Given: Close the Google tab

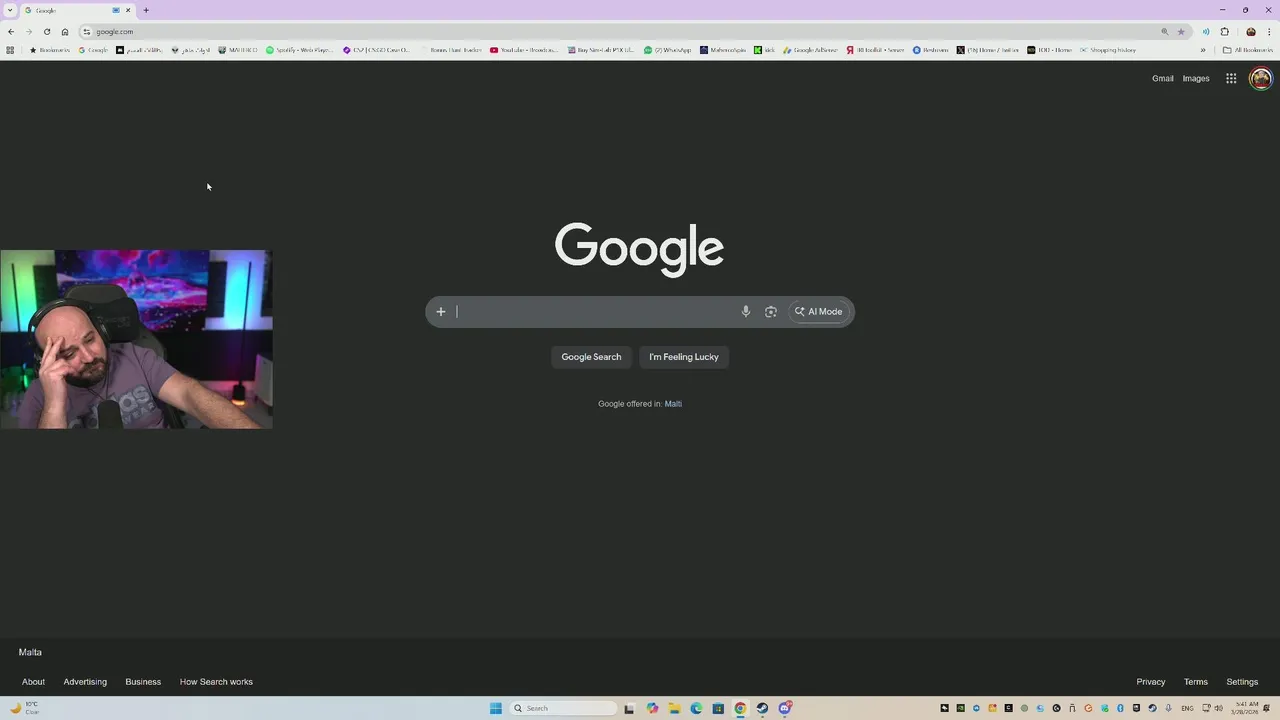Looking at the screenshot, I should click(x=128, y=10).
